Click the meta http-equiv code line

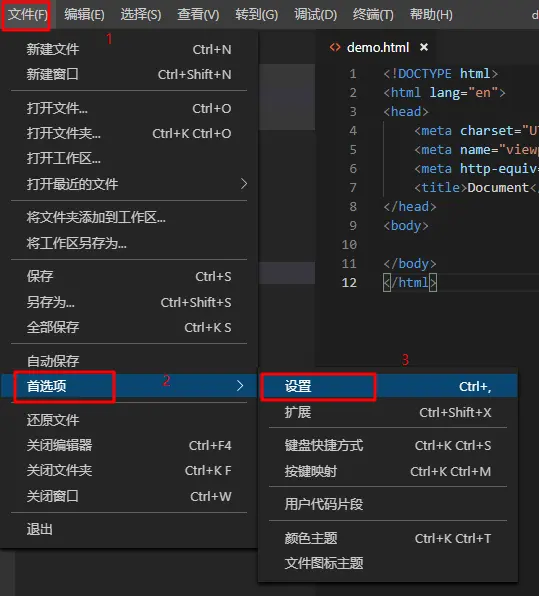pos(476,169)
